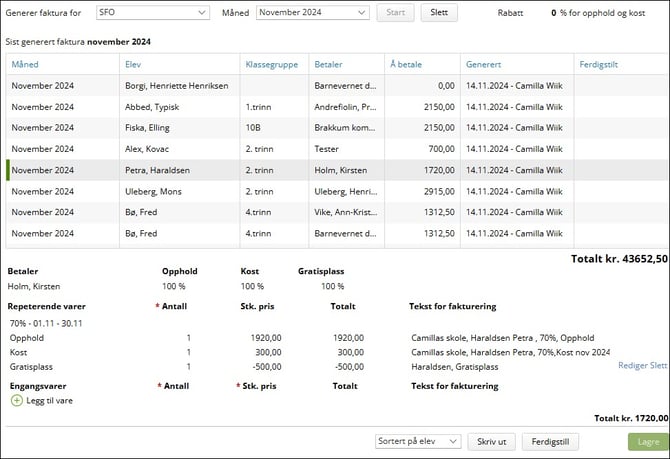Sort by the Klassegruppe column header
The image size is (670, 459).
[271, 64]
